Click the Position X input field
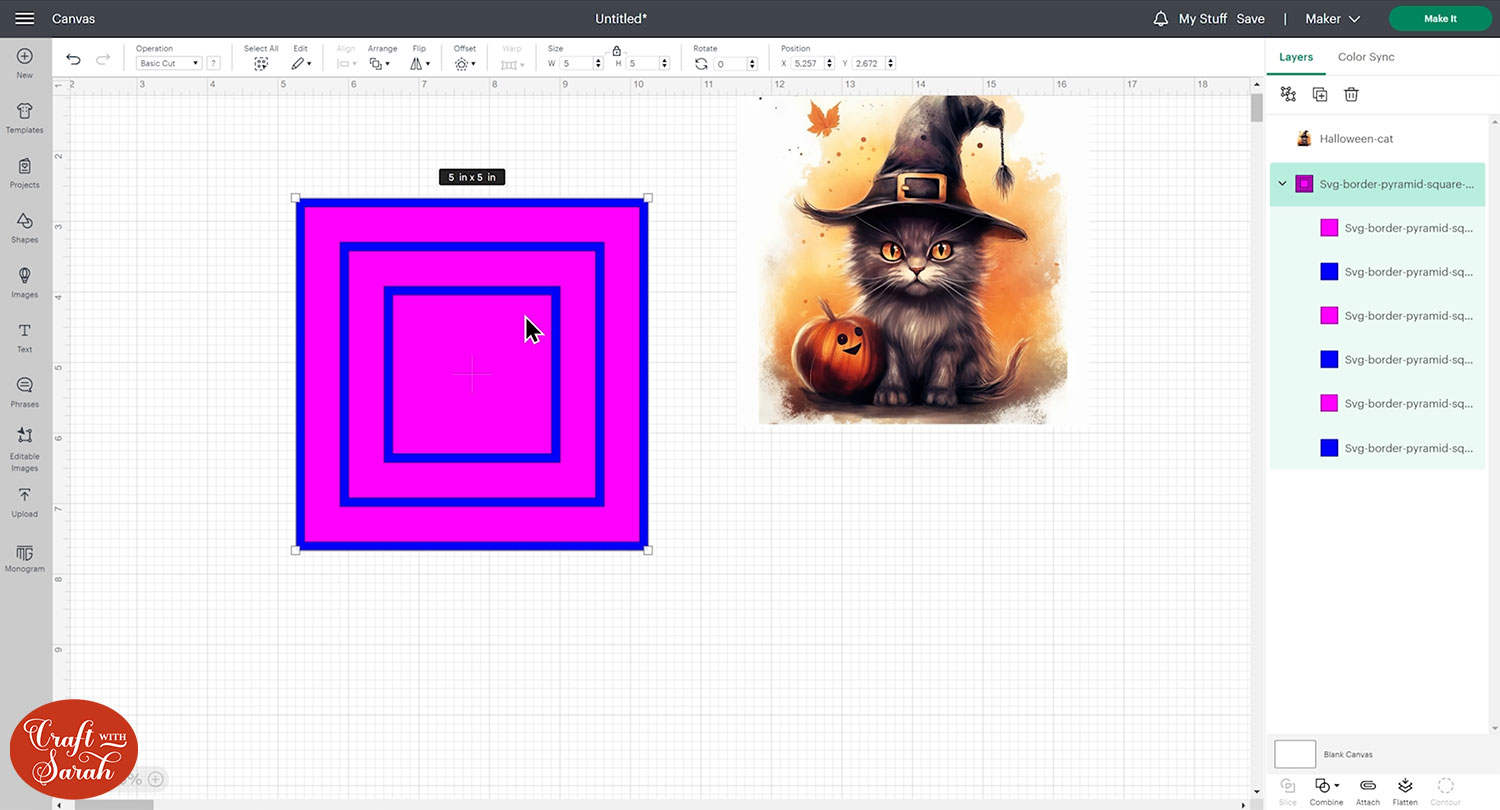Viewport: 1500px width, 810px height. (x=807, y=64)
